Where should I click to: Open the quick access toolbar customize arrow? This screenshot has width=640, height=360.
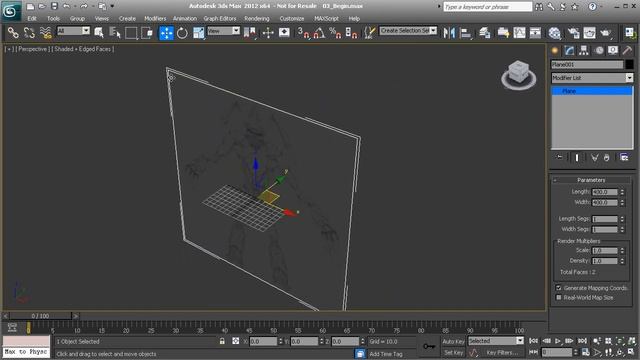coord(112,6)
